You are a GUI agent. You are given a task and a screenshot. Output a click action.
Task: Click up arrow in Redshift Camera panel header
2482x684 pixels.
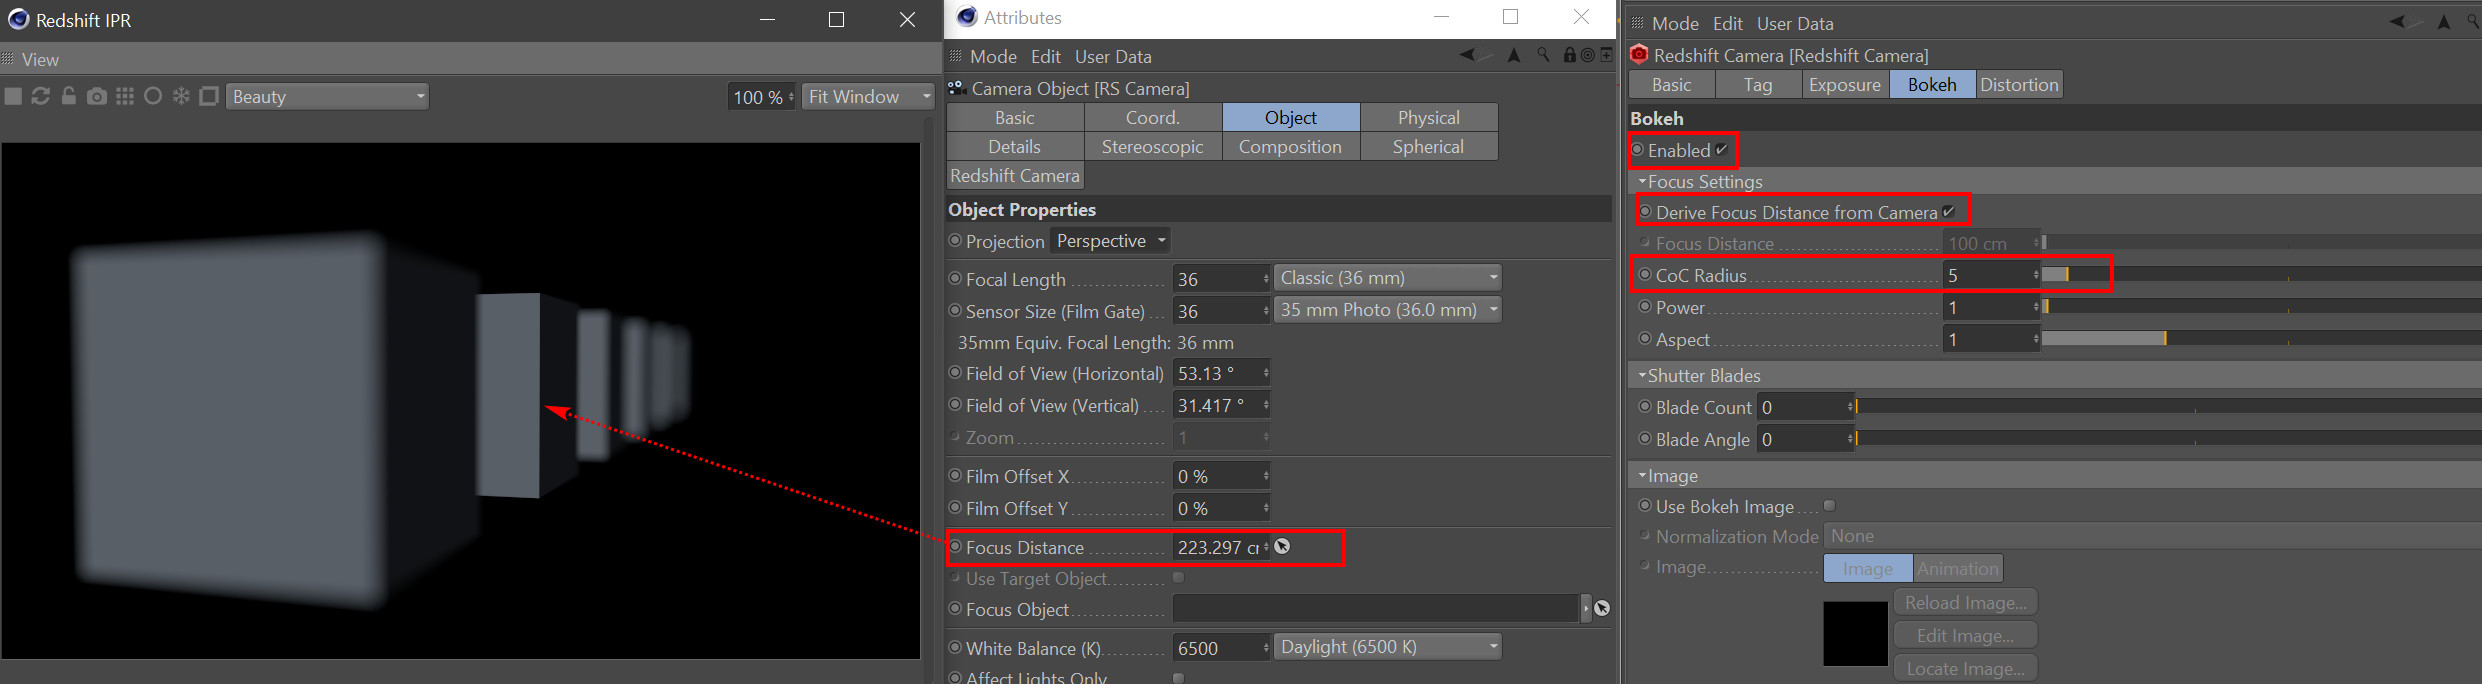[2444, 22]
